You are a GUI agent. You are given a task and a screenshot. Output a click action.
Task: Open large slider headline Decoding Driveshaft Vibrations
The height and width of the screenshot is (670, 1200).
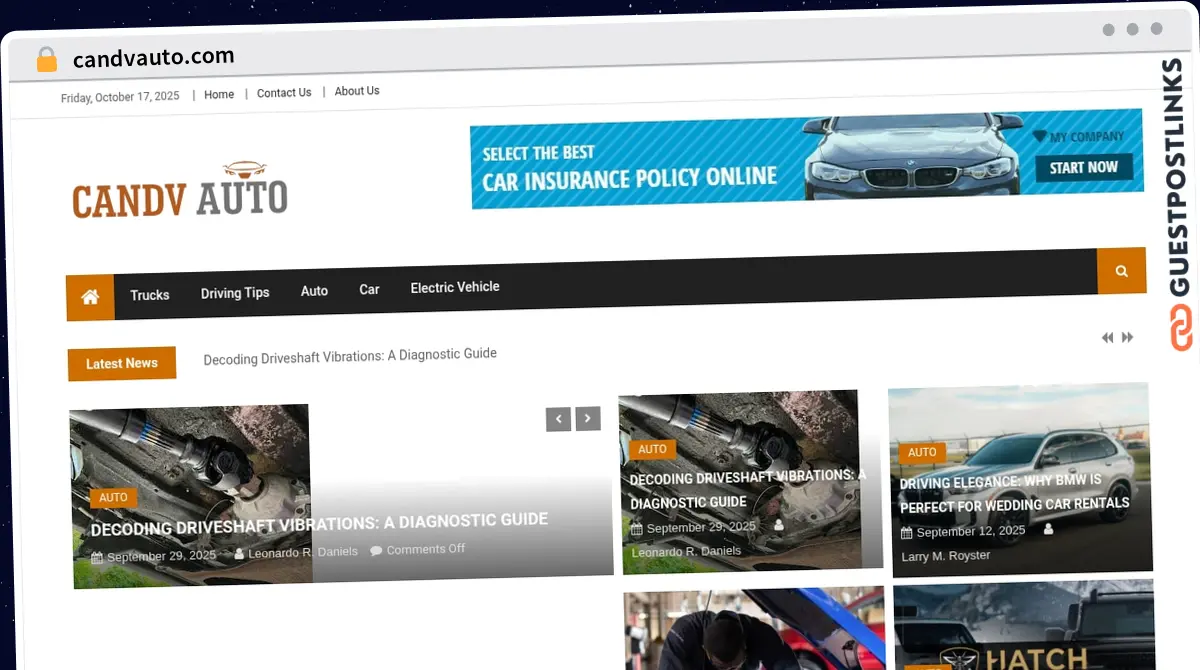319,524
